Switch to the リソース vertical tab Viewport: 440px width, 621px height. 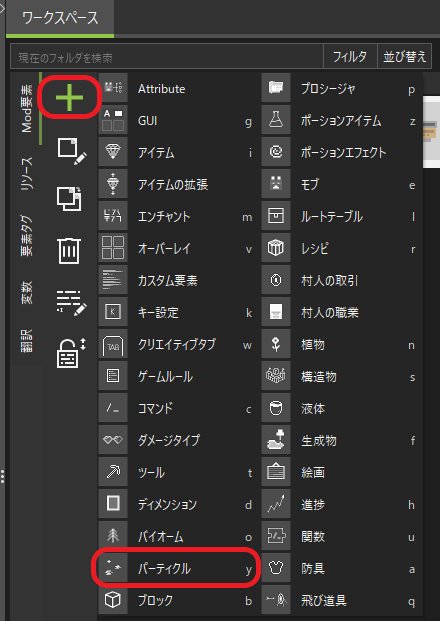(27, 173)
